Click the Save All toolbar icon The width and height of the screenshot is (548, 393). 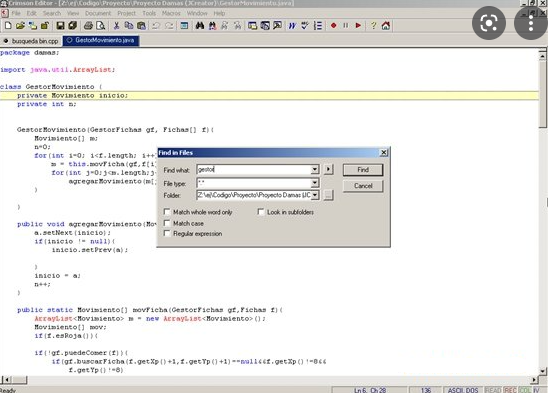(72, 26)
